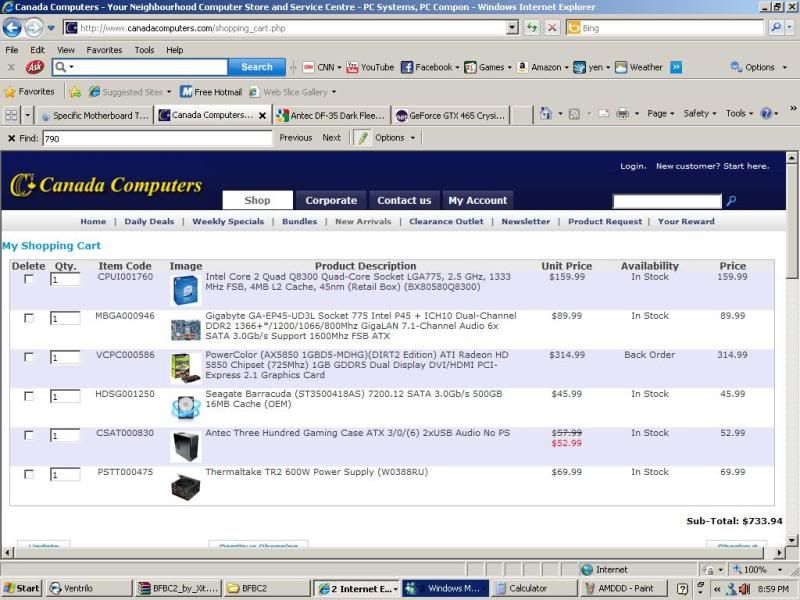Viewport: 800px width, 600px height.
Task: Click the Favorites star button
Action: 30,92
